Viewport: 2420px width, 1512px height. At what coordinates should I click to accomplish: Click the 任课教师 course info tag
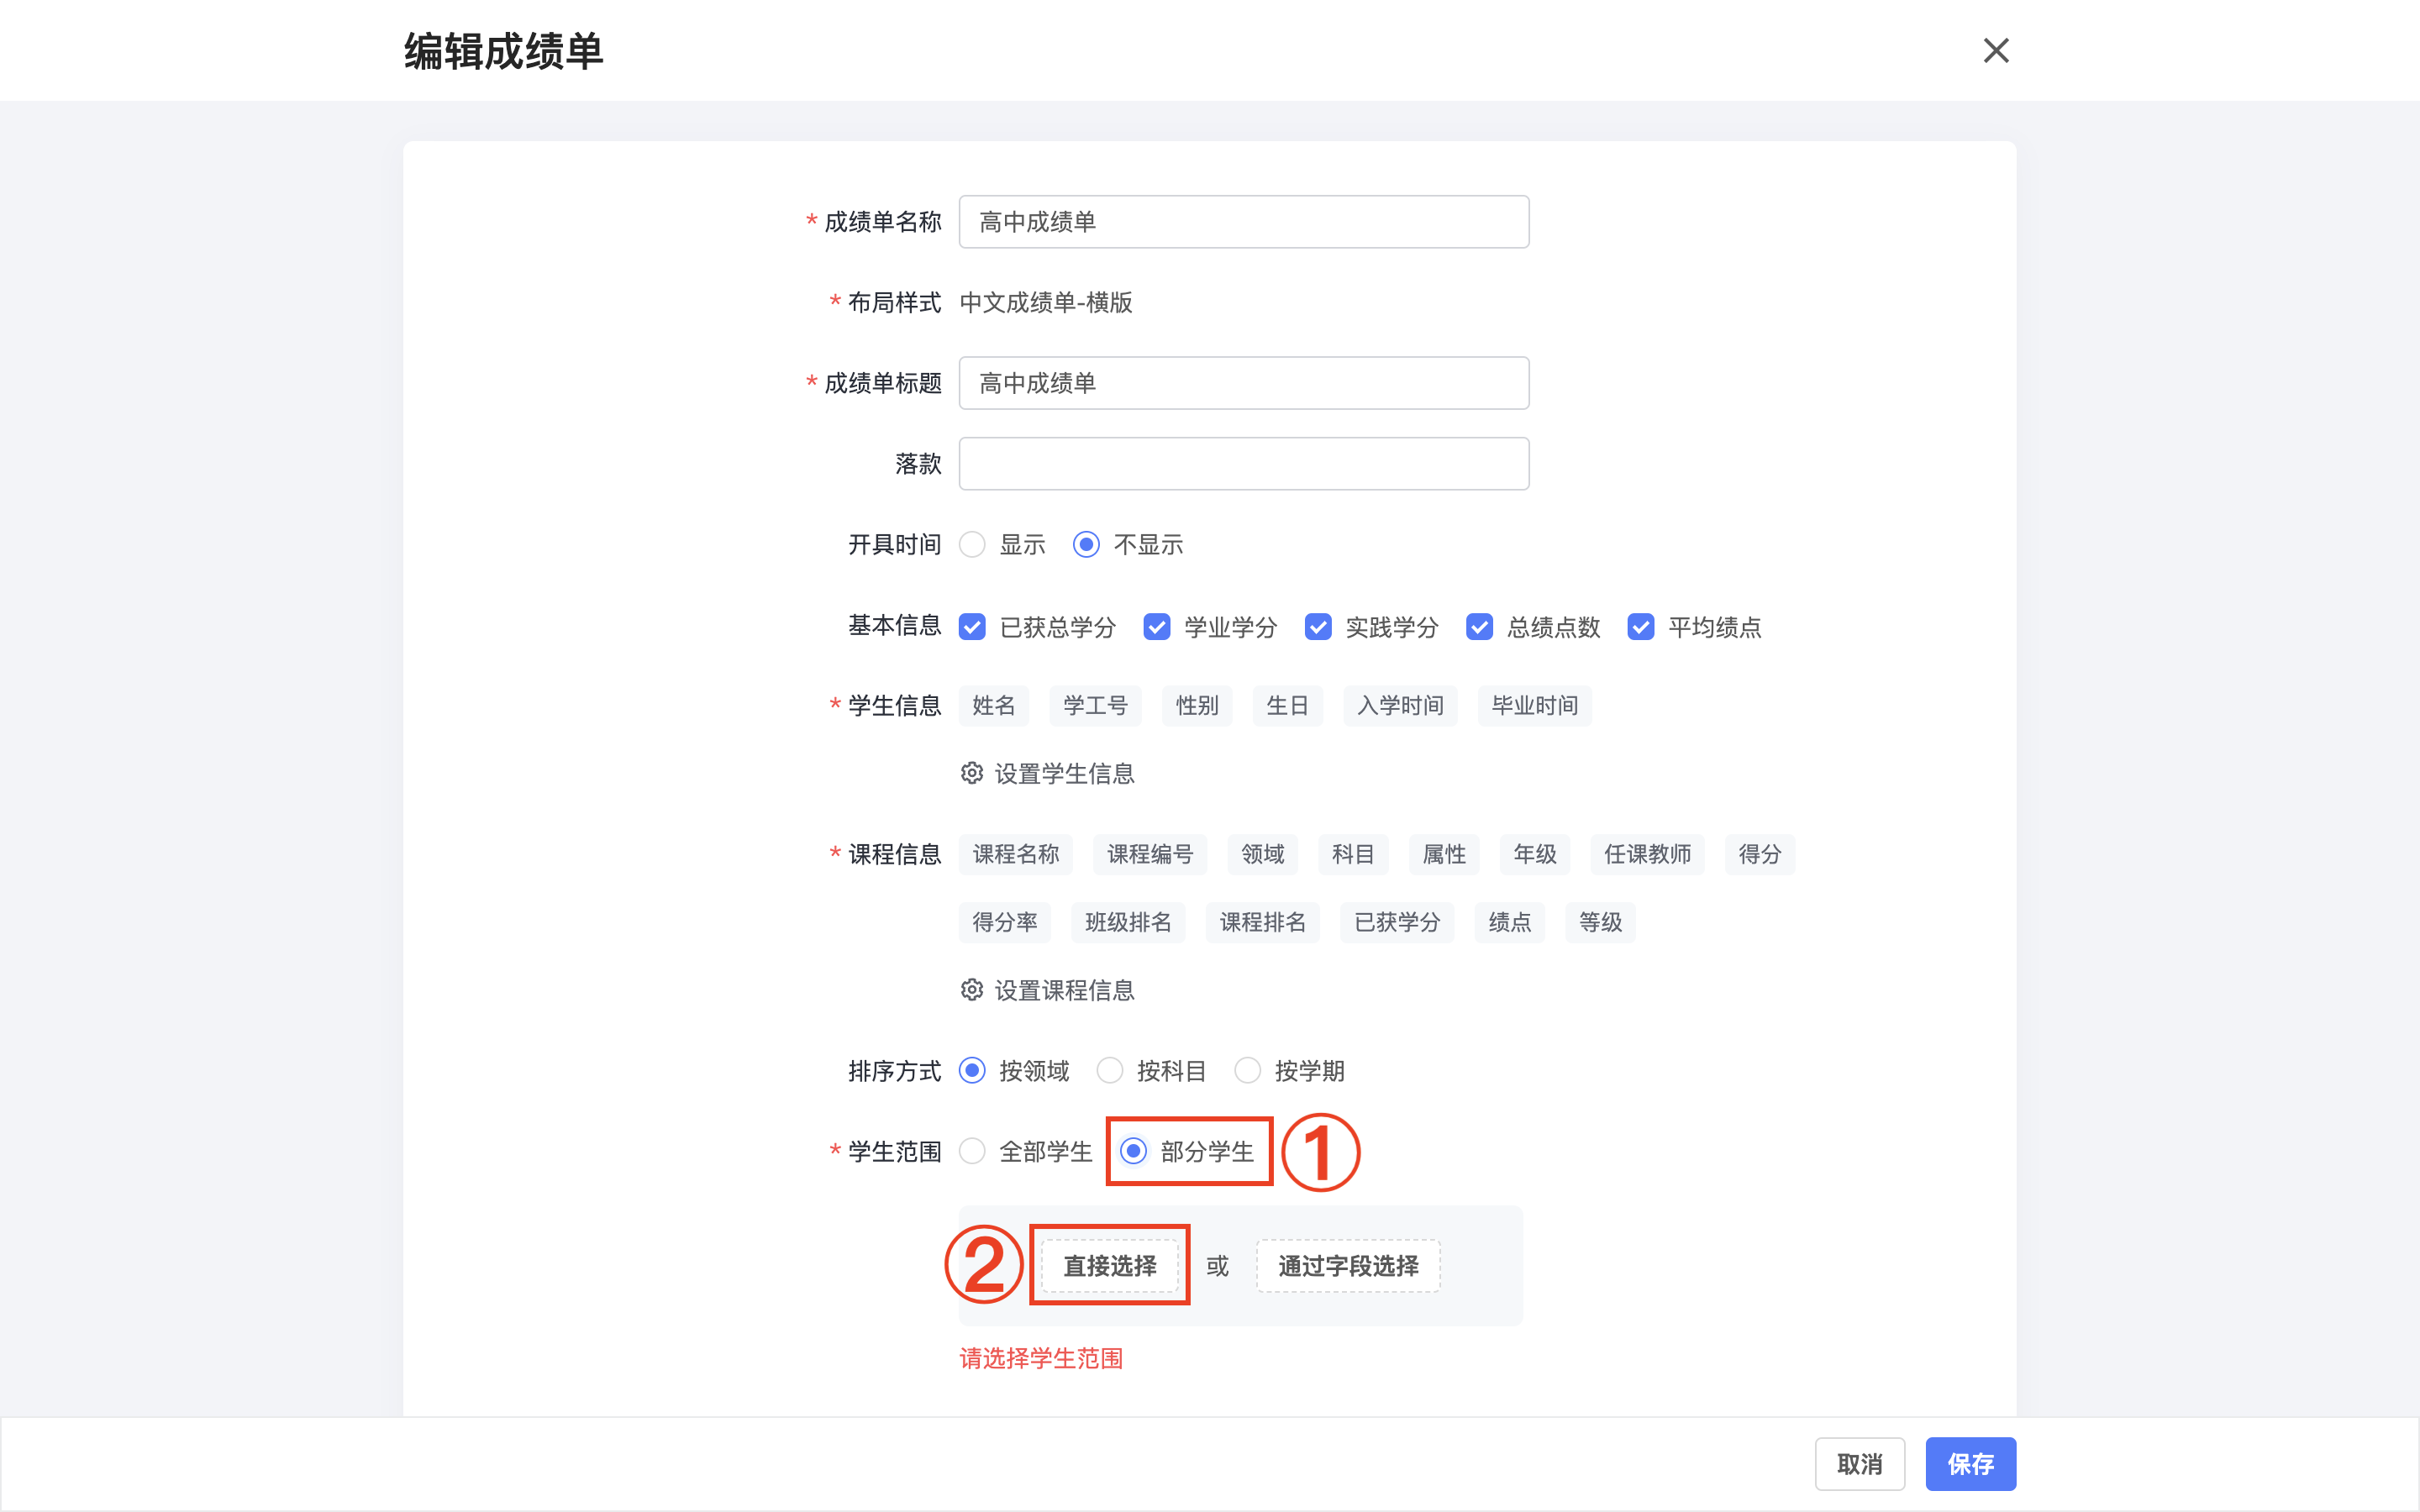pyautogui.click(x=1648, y=855)
